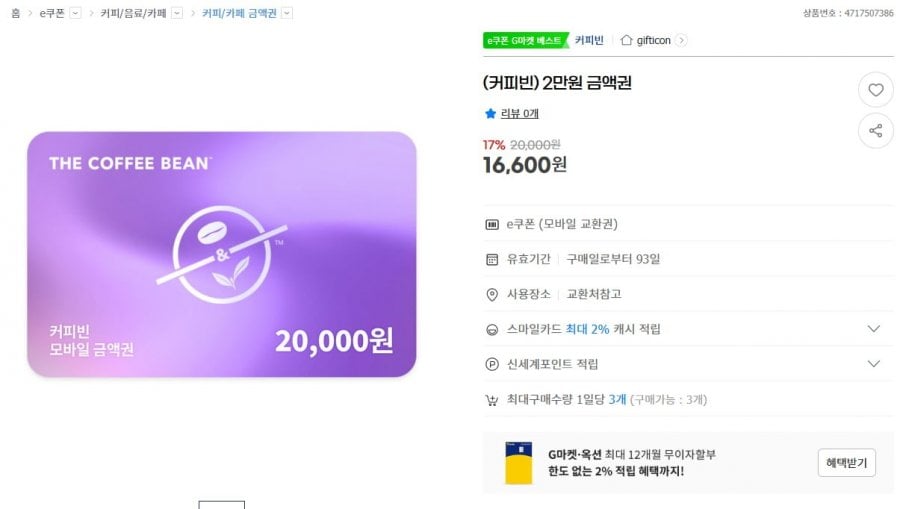Click the Shinsegae point P icon

[x=491, y=364]
